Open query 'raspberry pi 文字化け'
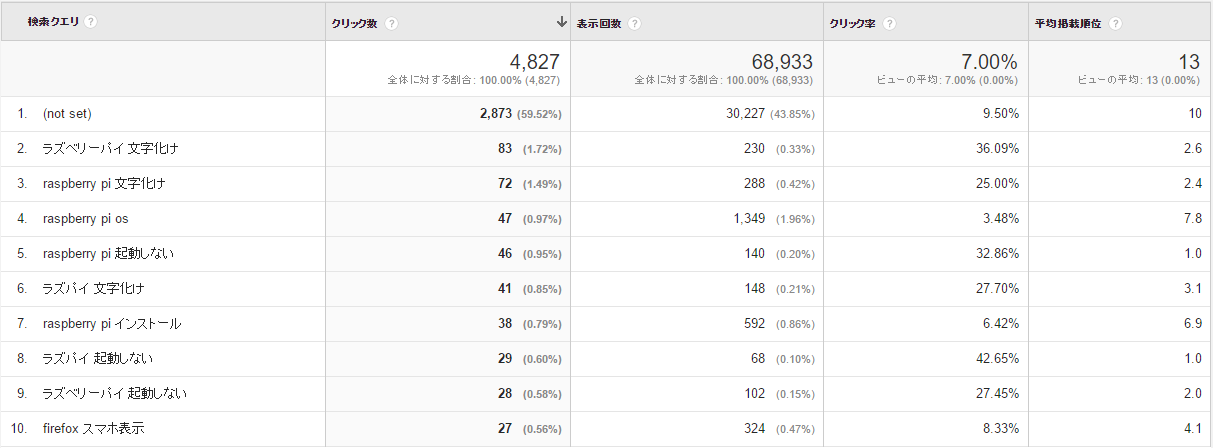 (x=104, y=183)
